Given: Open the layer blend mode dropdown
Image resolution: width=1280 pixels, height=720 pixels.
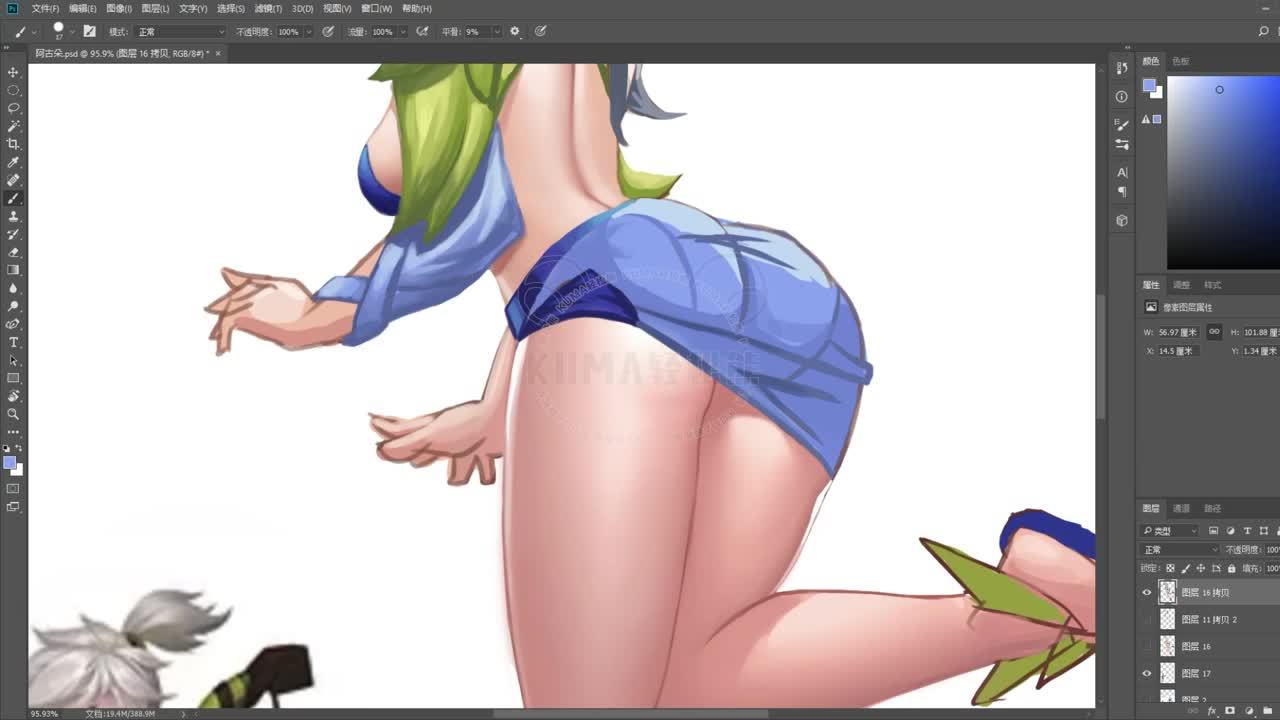Looking at the screenshot, I should (x=1180, y=550).
